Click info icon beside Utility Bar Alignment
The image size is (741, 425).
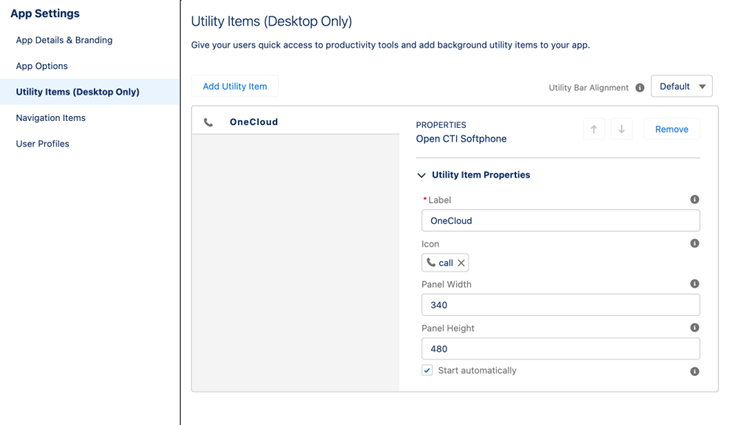[x=639, y=87]
